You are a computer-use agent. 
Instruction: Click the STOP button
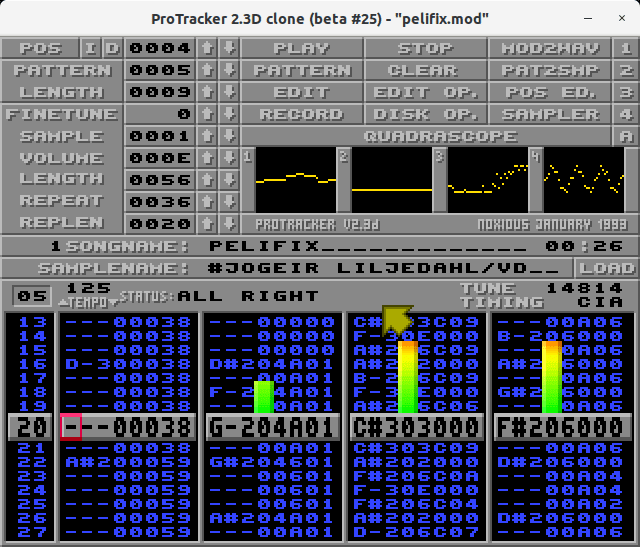tap(425, 48)
